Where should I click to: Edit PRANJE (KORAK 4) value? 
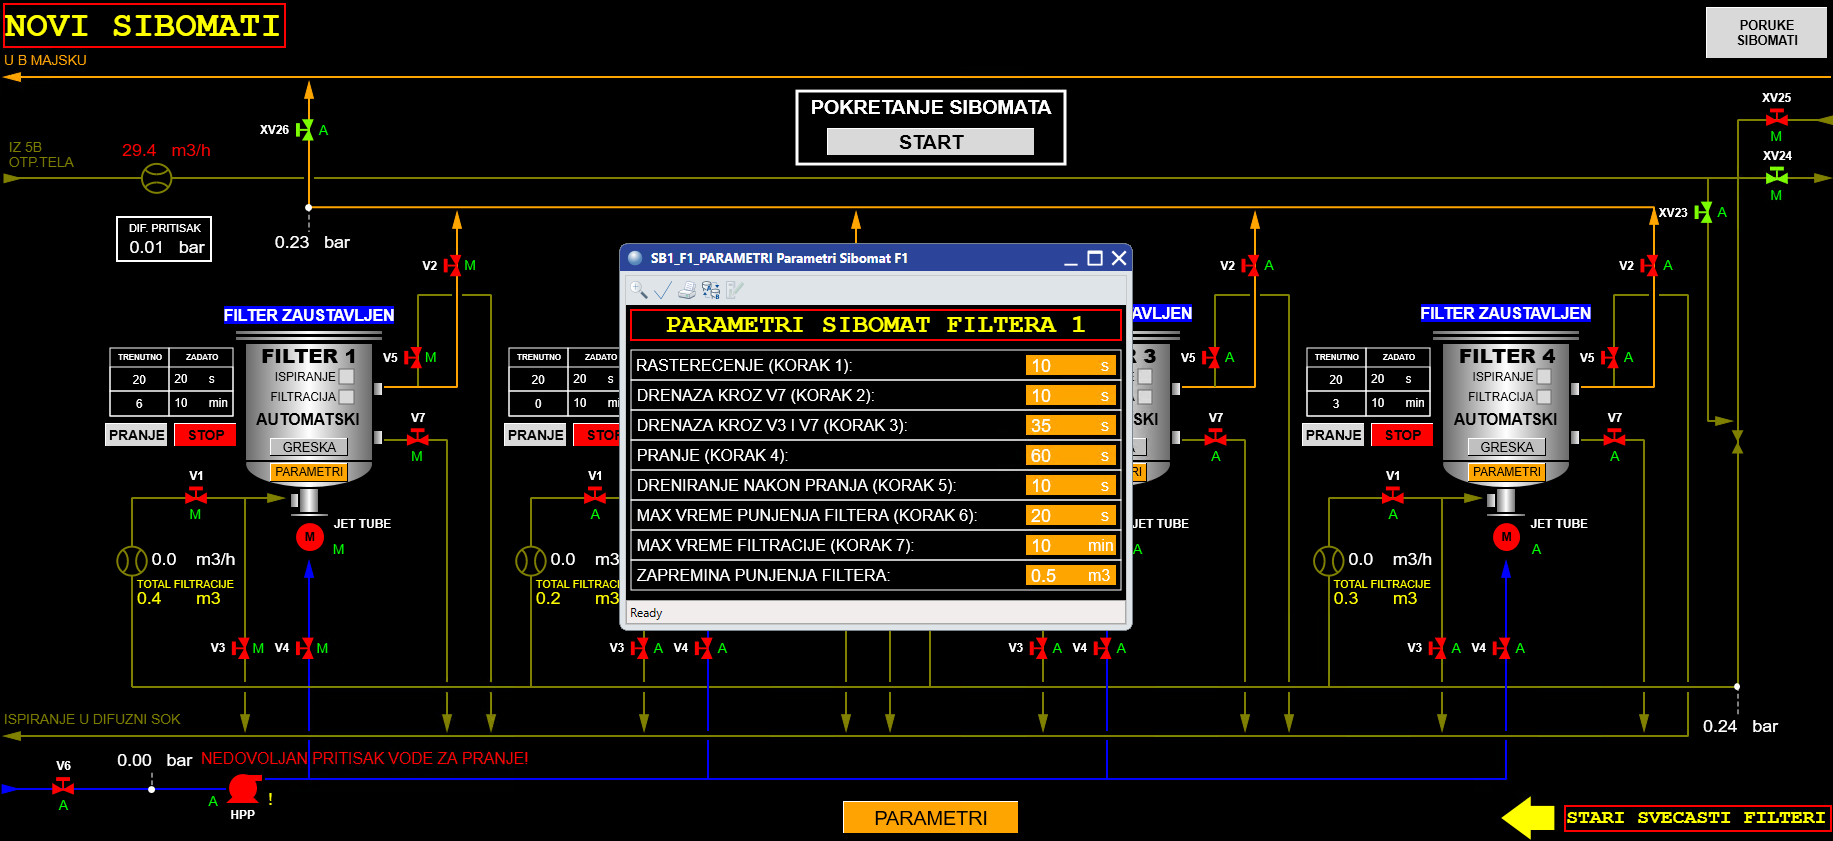coord(1071,456)
